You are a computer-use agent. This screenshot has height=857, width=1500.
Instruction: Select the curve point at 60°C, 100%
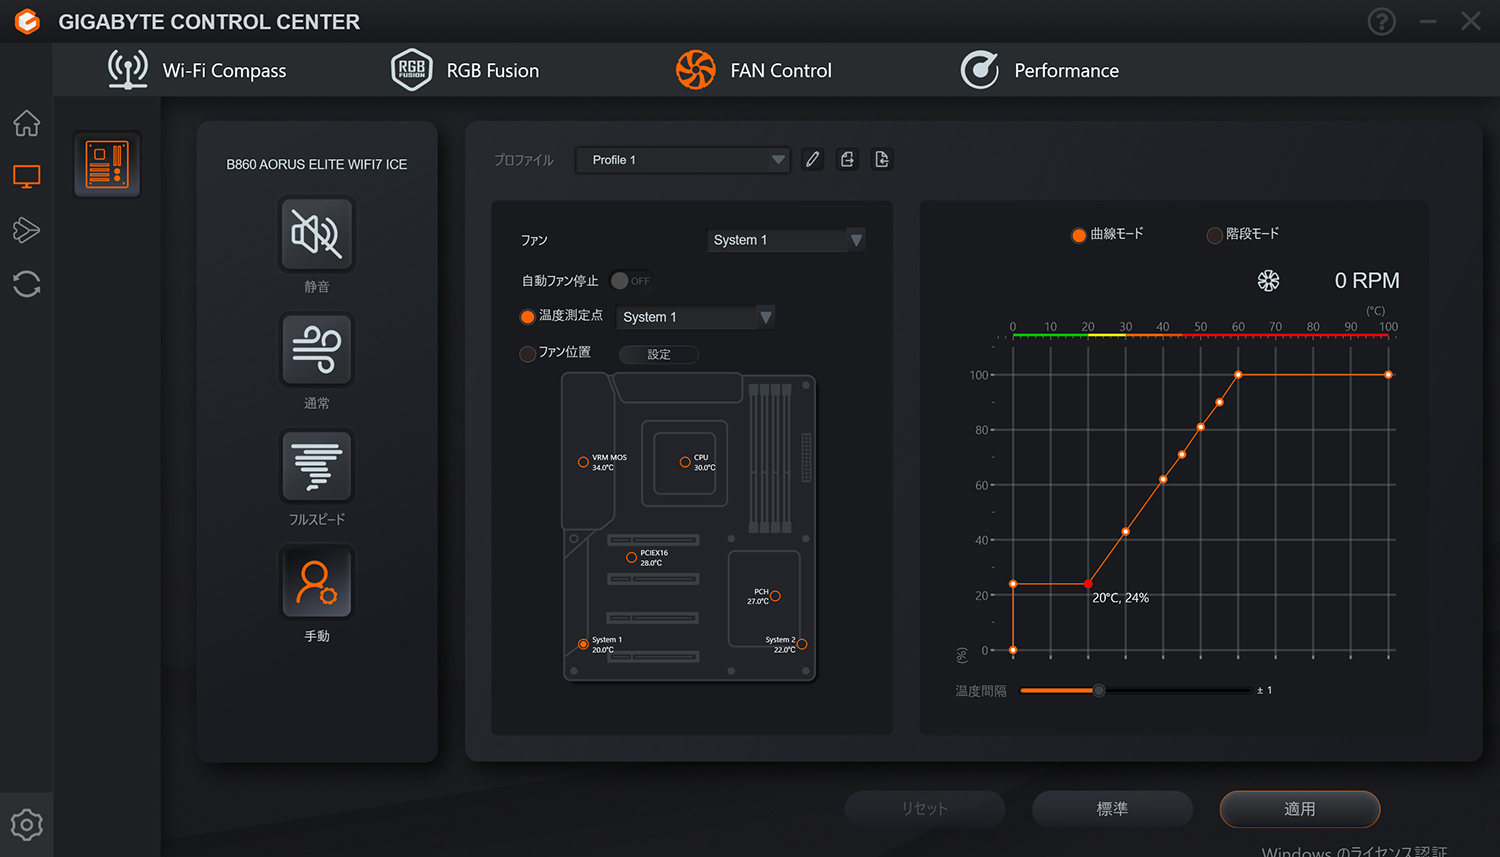[x=1238, y=375]
